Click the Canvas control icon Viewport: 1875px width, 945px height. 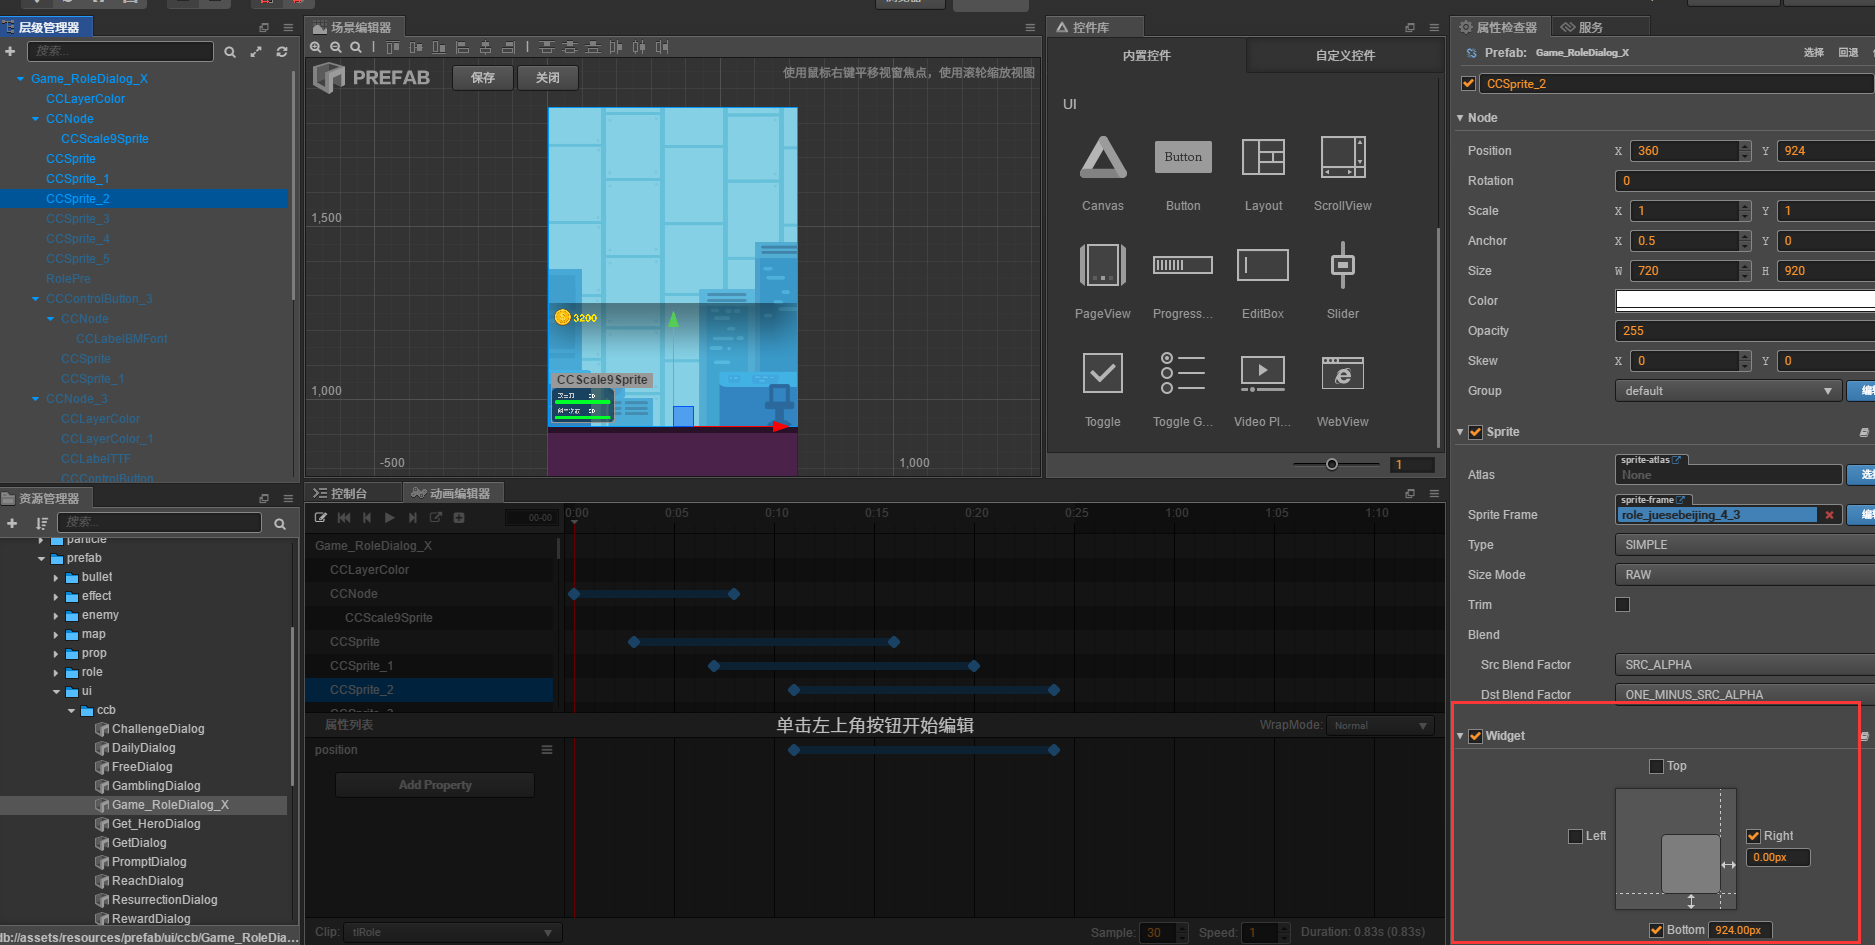pos(1103,158)
